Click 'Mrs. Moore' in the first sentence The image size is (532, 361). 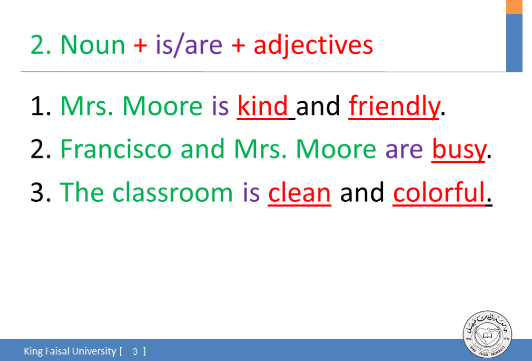(x=131, y=106)
